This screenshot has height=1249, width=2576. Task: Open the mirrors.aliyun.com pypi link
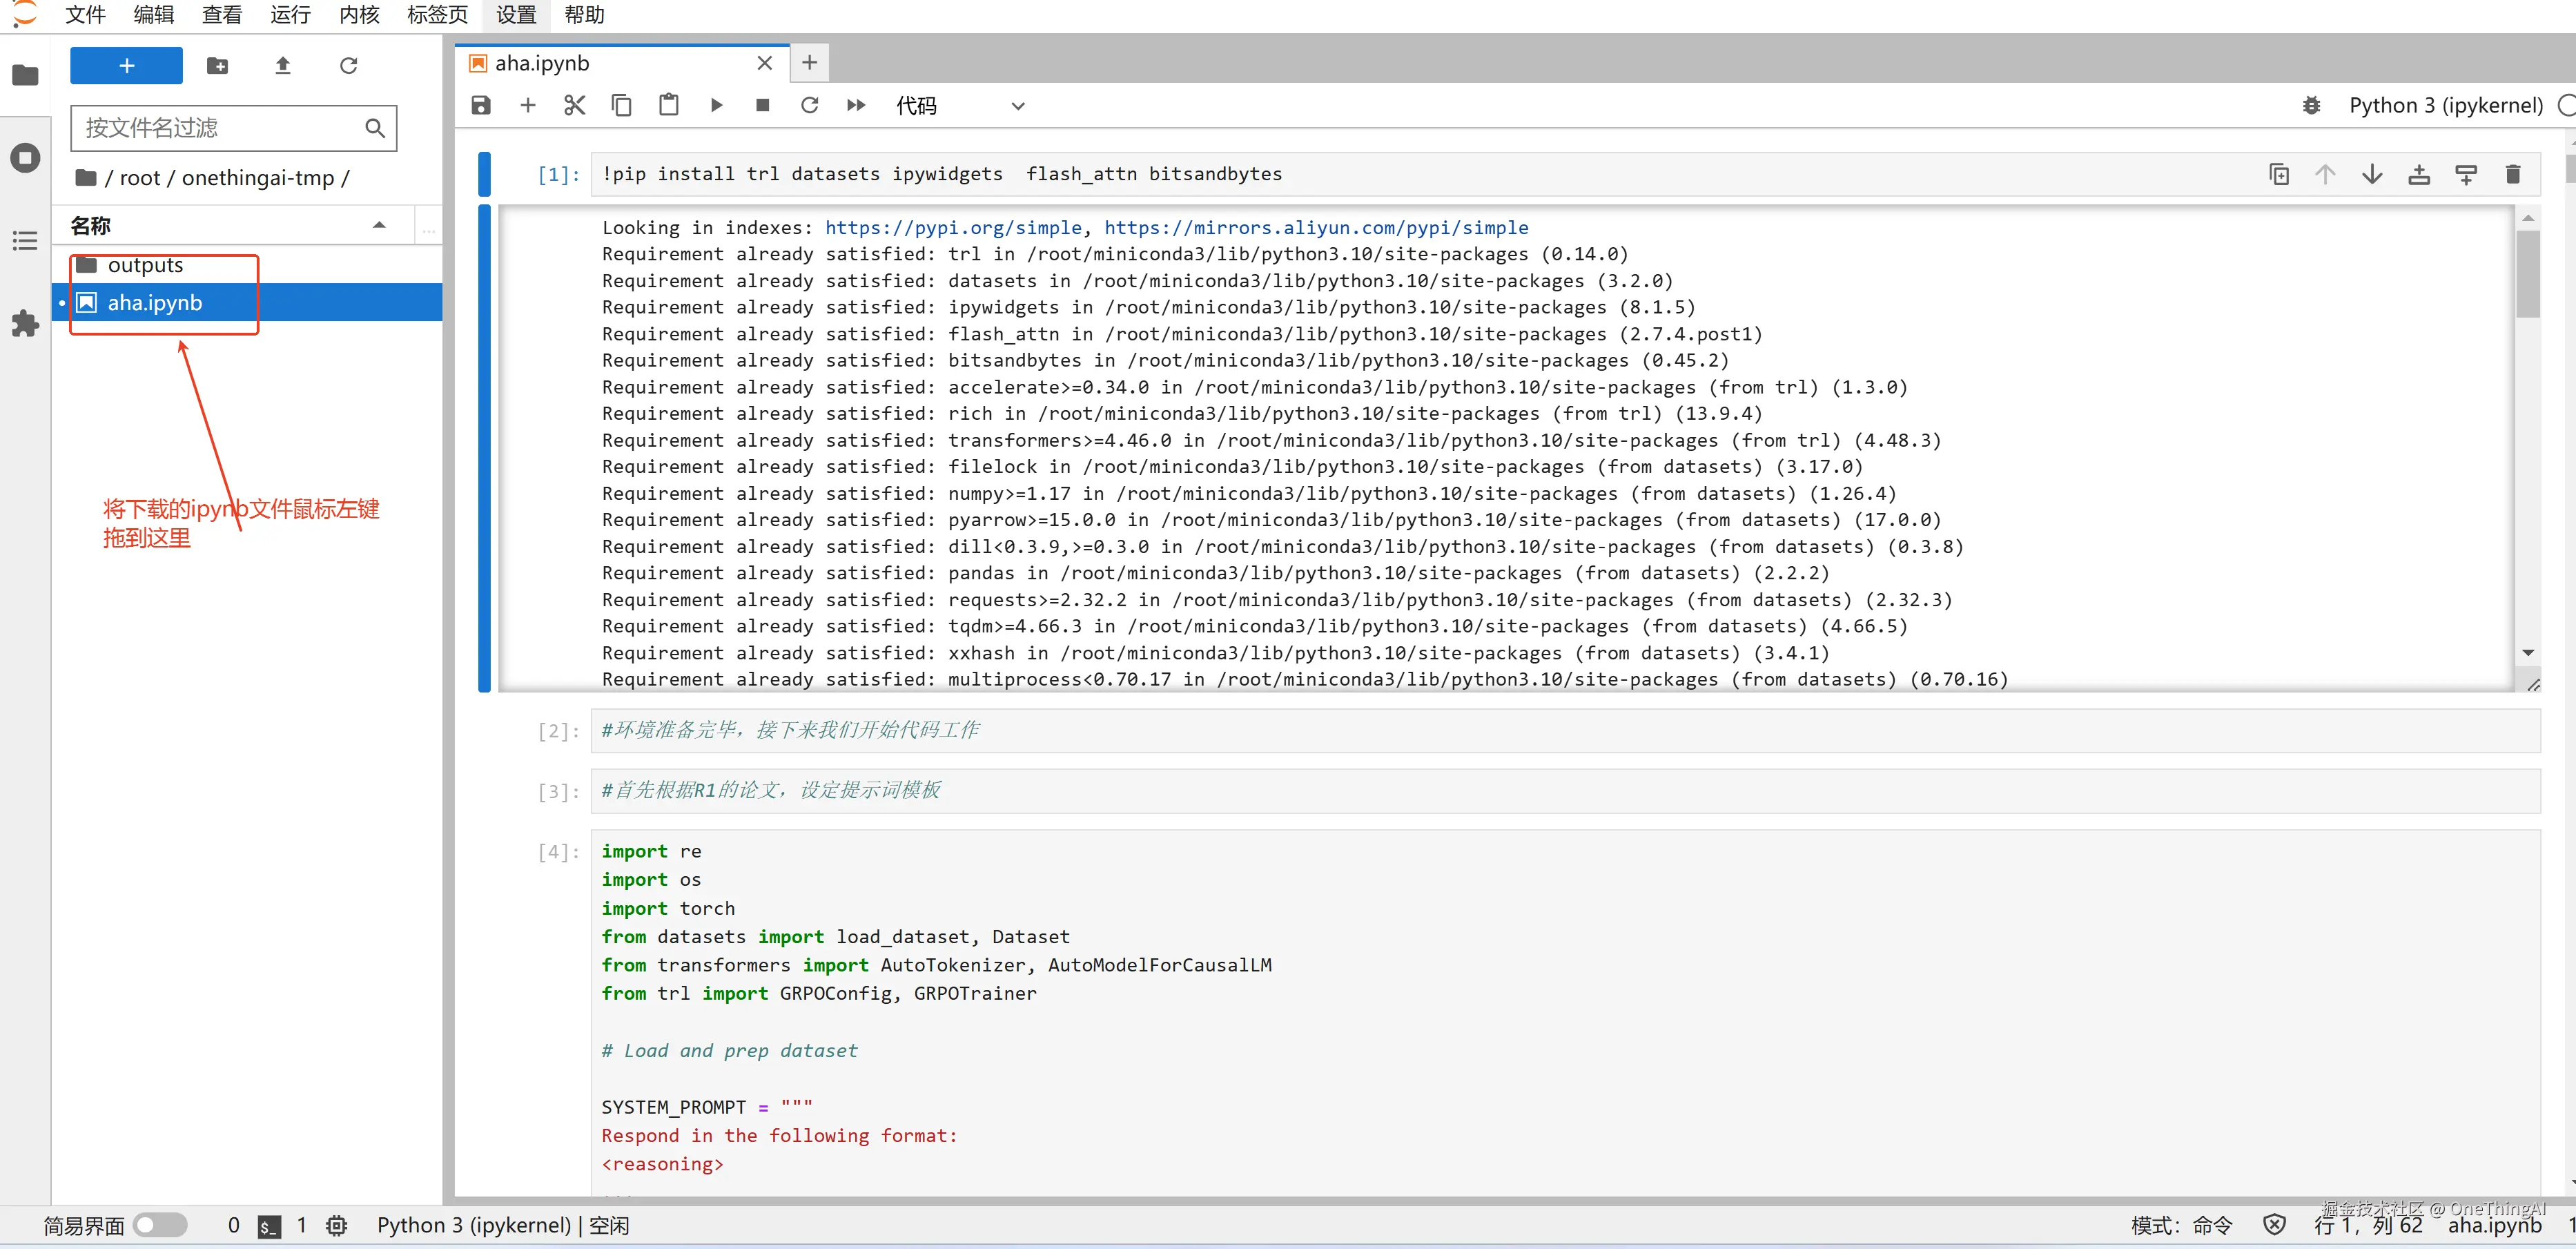pyautogui.click(x=1316, y=228)
